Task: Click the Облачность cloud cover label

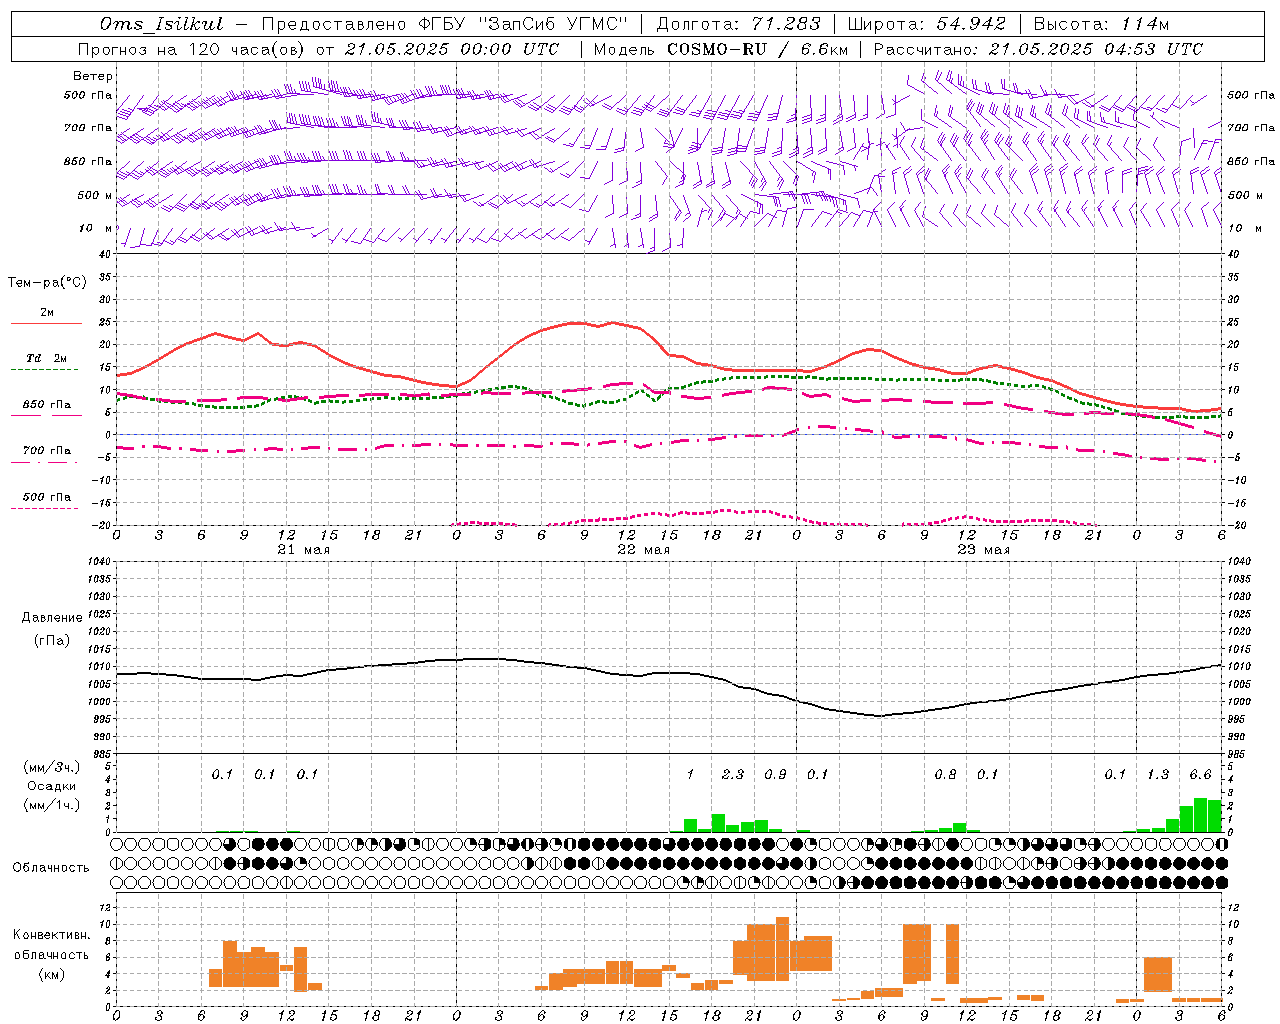Action: click(x=51, y=868)
